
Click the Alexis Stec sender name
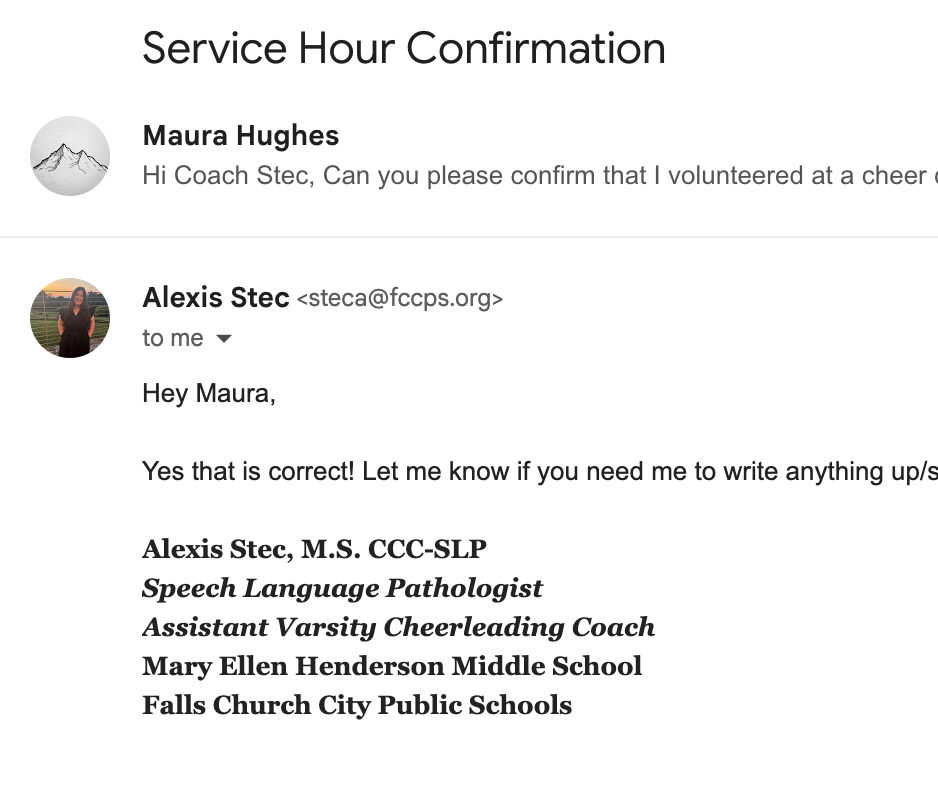216,297
